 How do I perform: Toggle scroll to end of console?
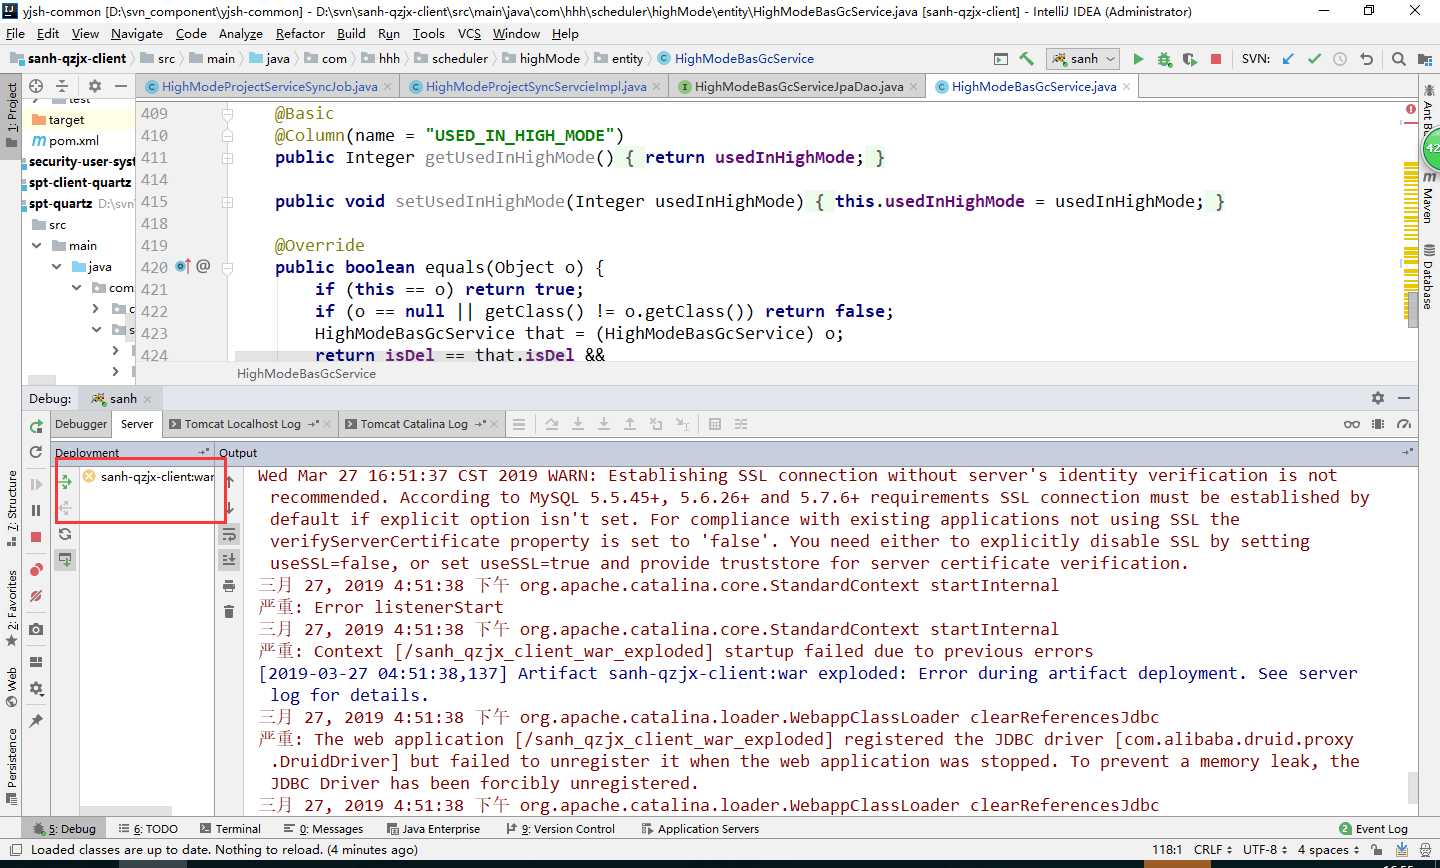(229, 559)
